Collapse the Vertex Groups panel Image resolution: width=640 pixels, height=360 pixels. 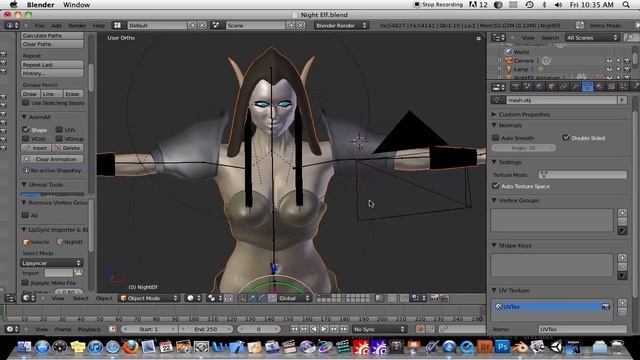click(494, 200)
